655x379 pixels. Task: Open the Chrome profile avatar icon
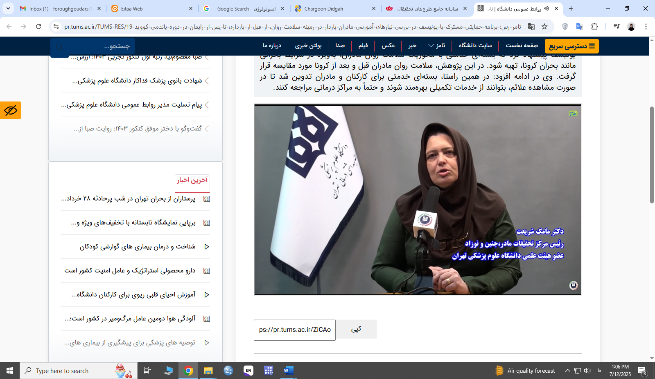pyautogui.click(x=631, y=27)
